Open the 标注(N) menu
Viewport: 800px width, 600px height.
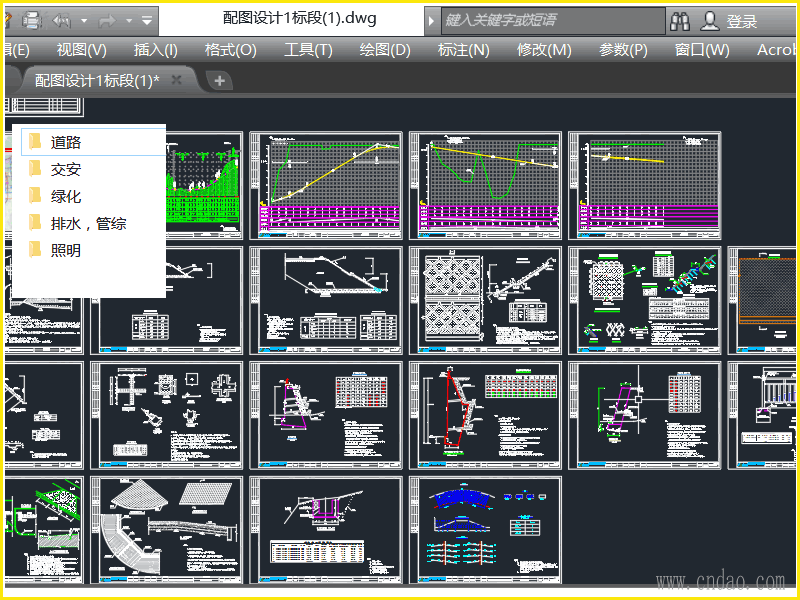pos(464,50)
